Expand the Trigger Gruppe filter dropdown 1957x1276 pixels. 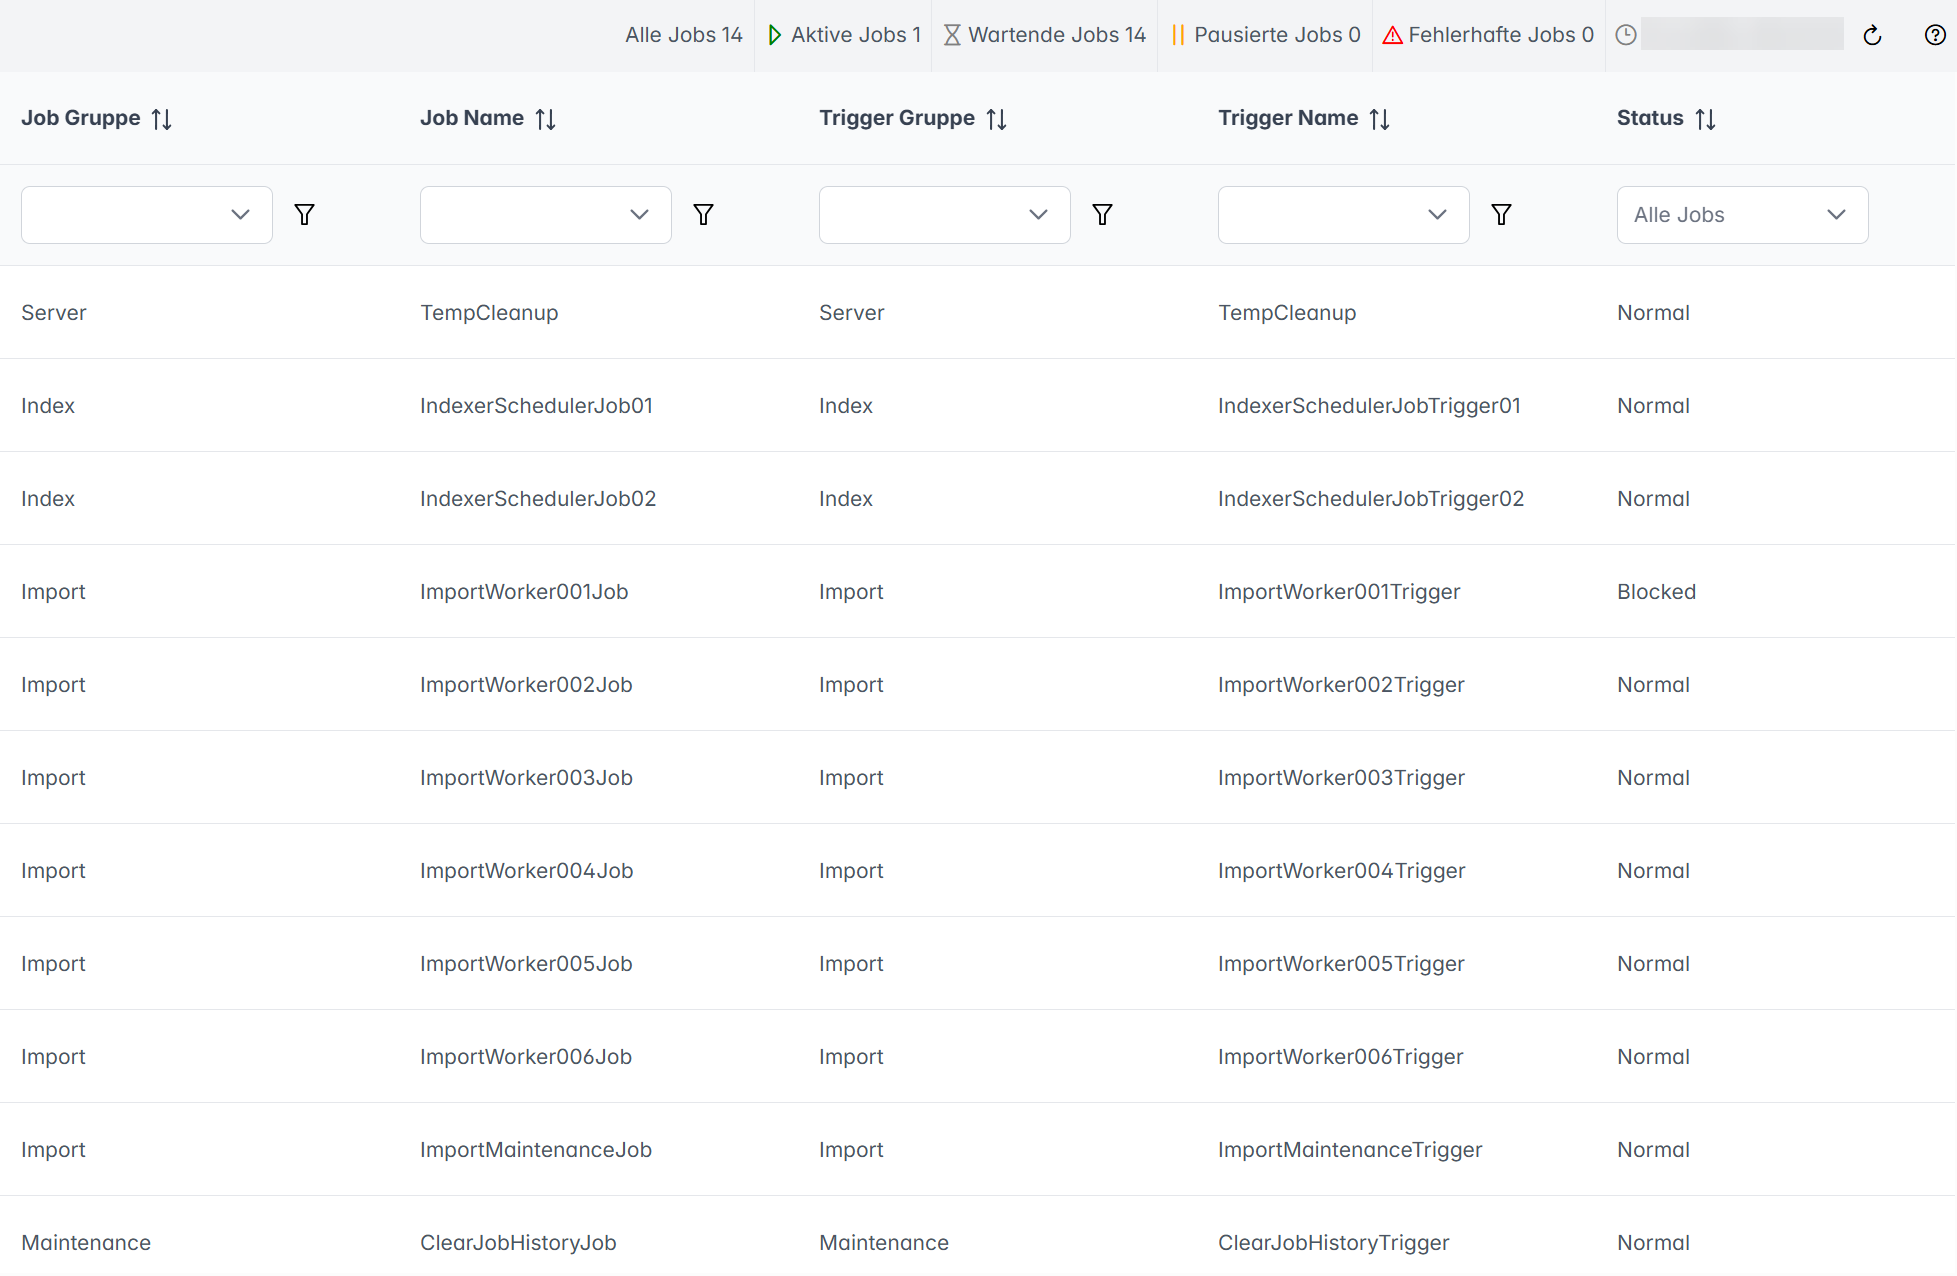click(945, 215)
